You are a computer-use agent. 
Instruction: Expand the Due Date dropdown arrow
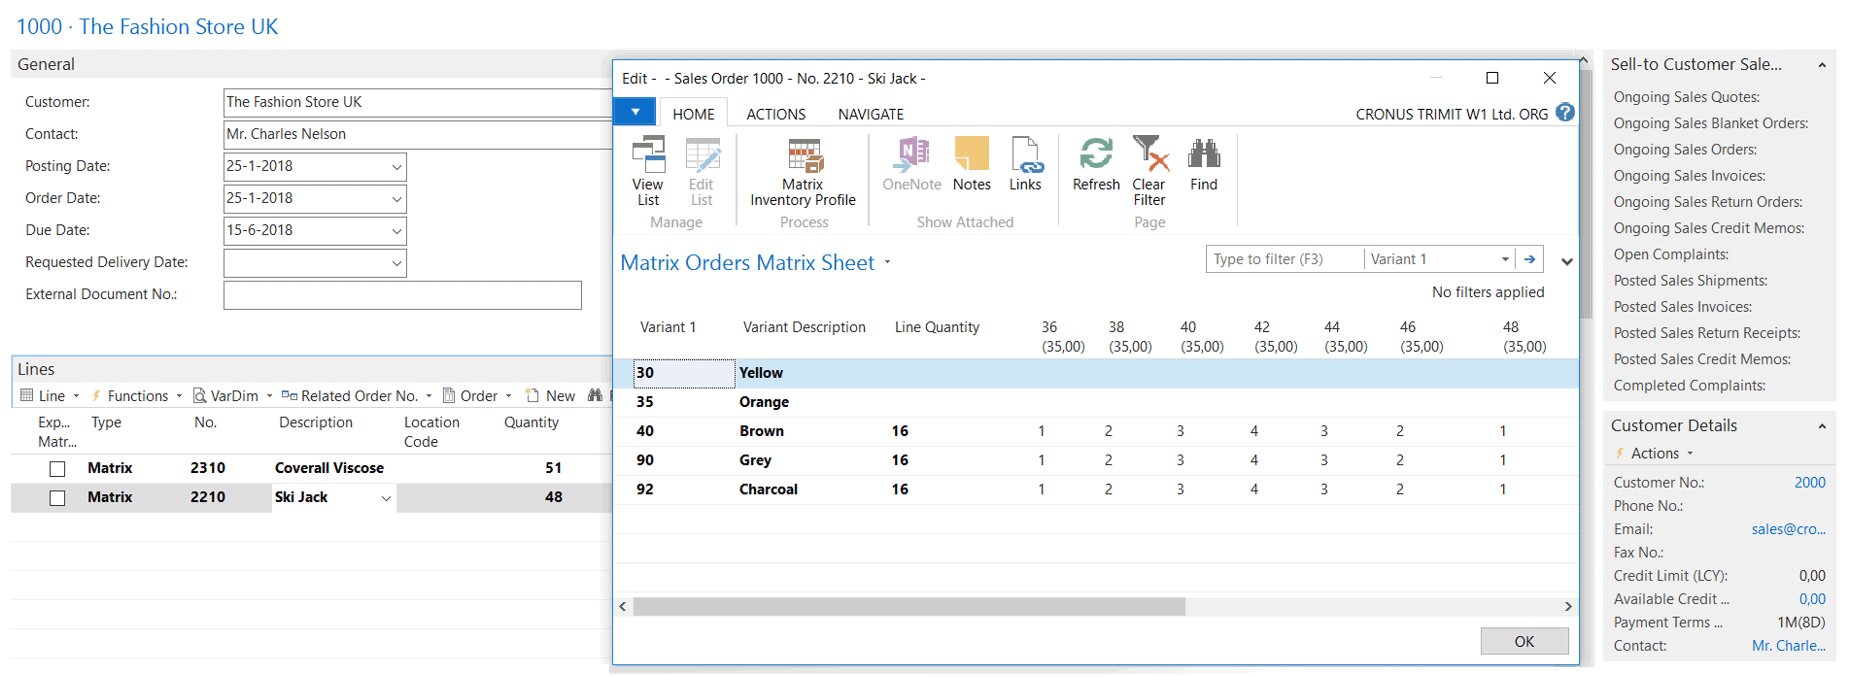pos(396,231)
